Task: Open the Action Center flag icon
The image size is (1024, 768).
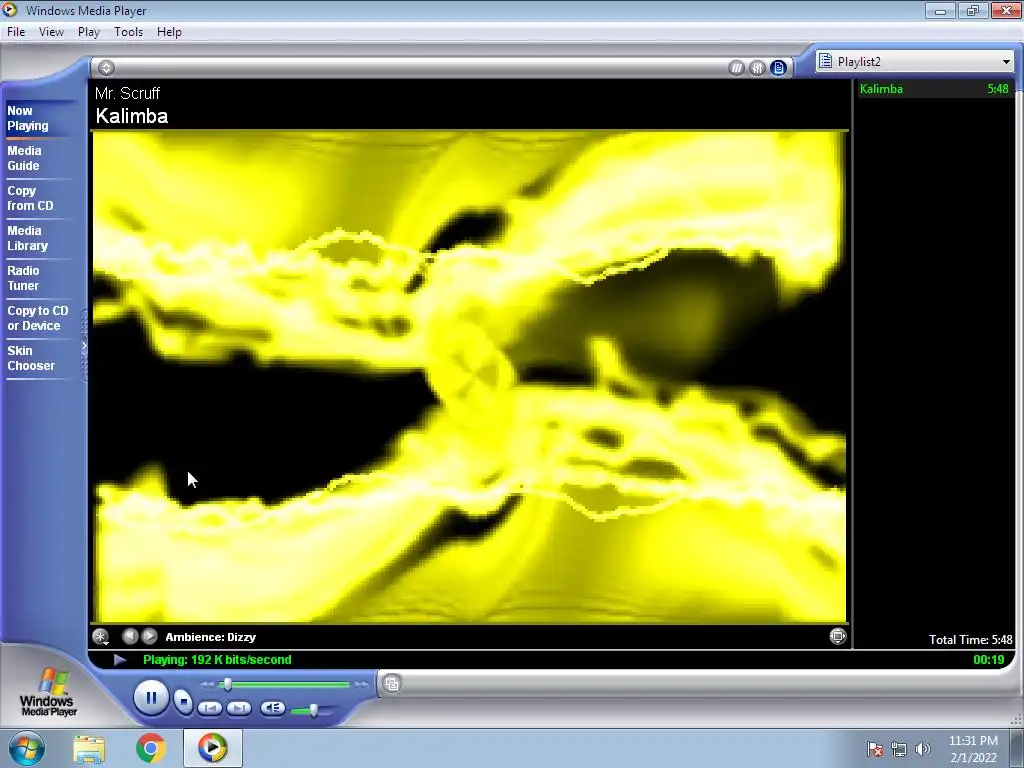Action: (x=875, y=749)
